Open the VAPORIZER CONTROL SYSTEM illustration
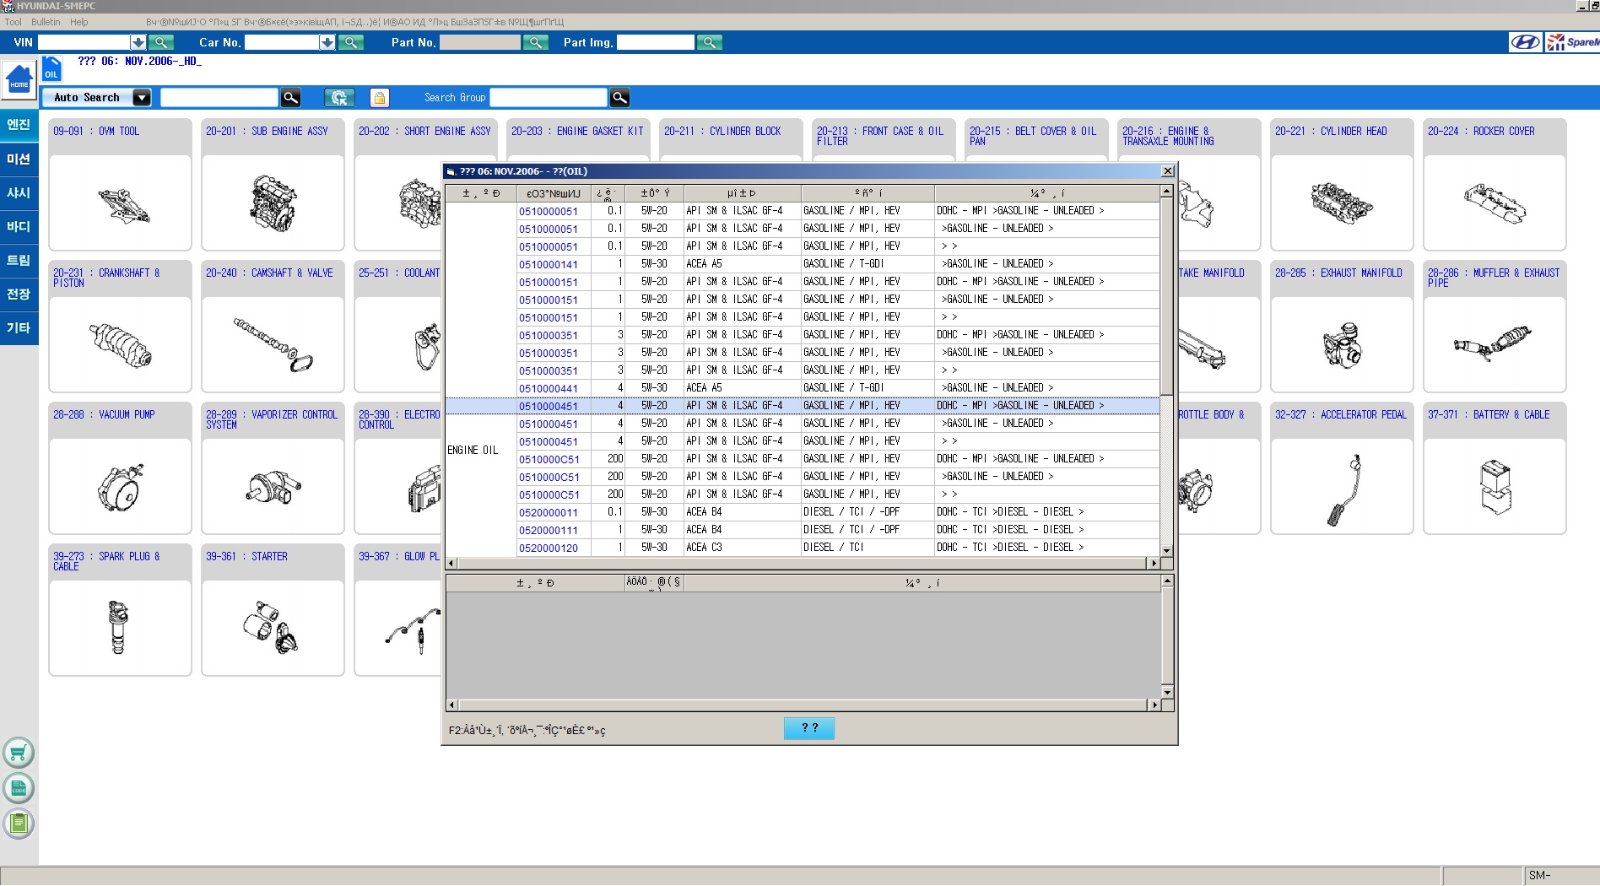 click(273, 487)
